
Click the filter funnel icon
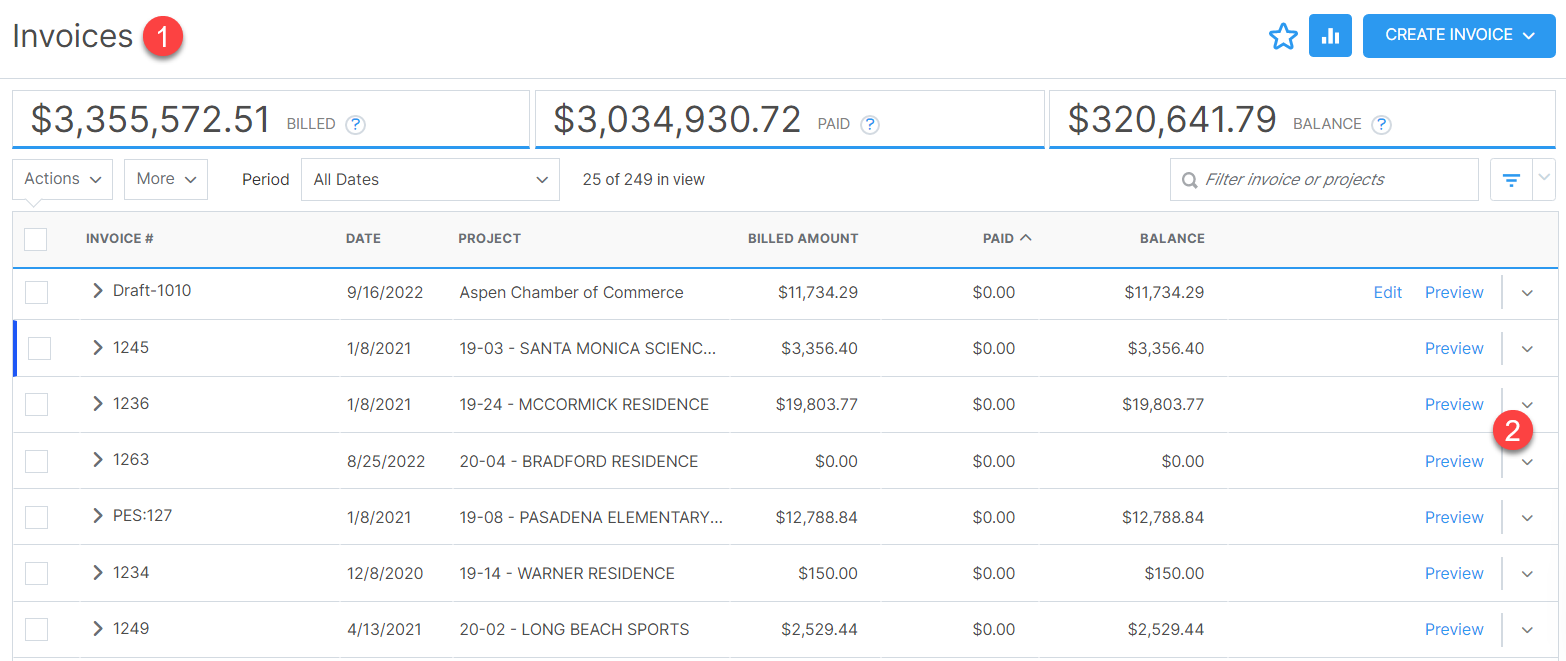[x=1510, y=179]
